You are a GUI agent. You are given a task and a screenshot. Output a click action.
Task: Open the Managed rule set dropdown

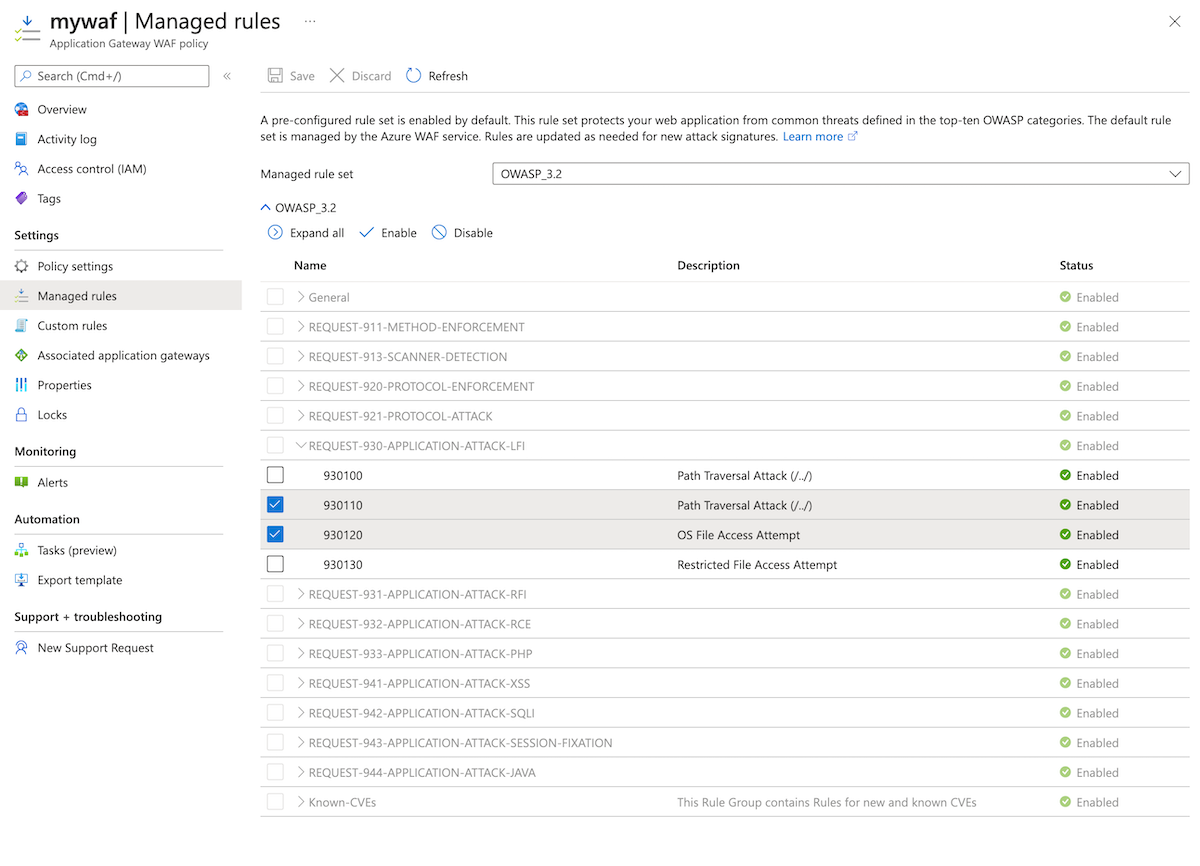(840, 174)
